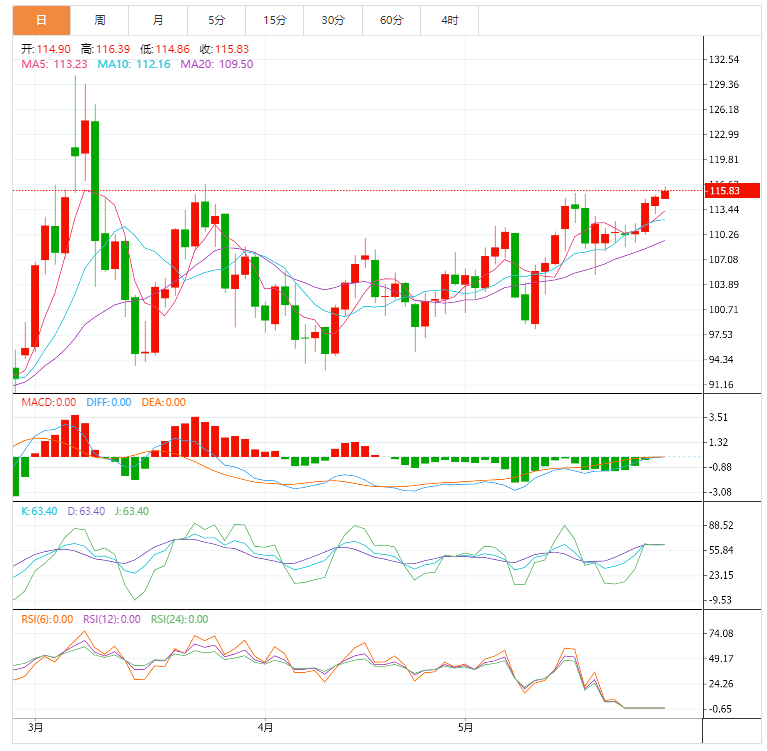This screenshot has height=751, width=767.
Task: Click the RSI(6):0.00 label
Action: 47,619
